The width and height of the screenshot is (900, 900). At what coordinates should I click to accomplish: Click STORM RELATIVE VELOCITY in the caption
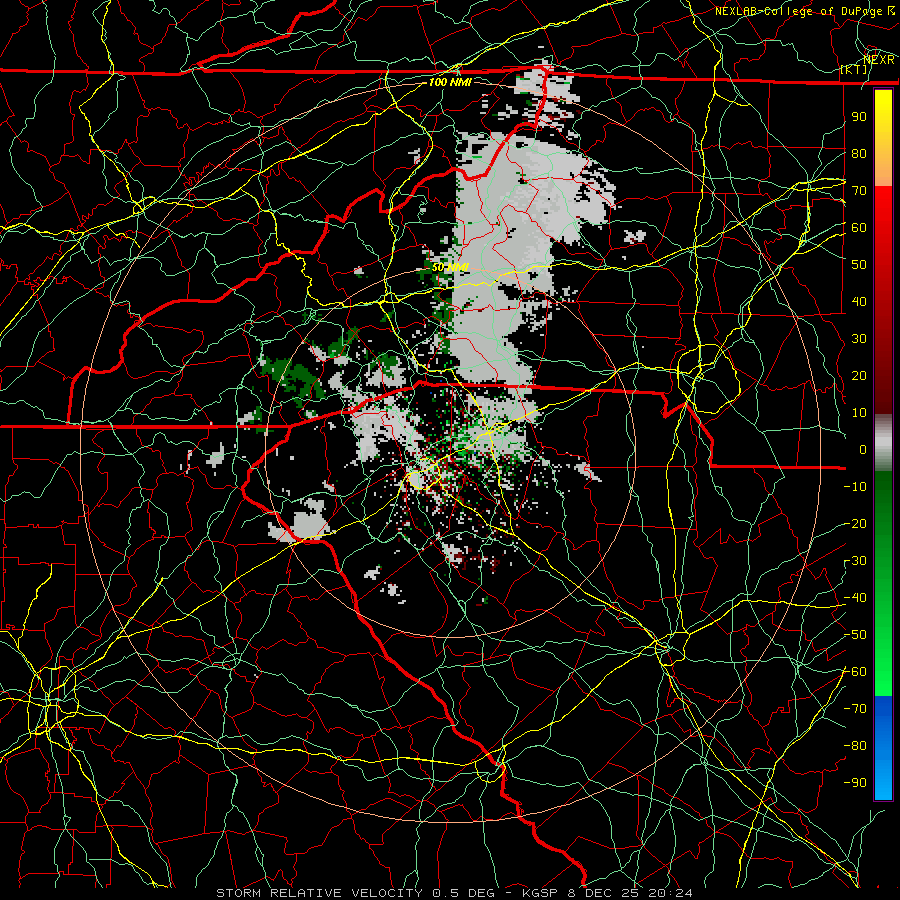pyautogui.click(x=319, y=893)
